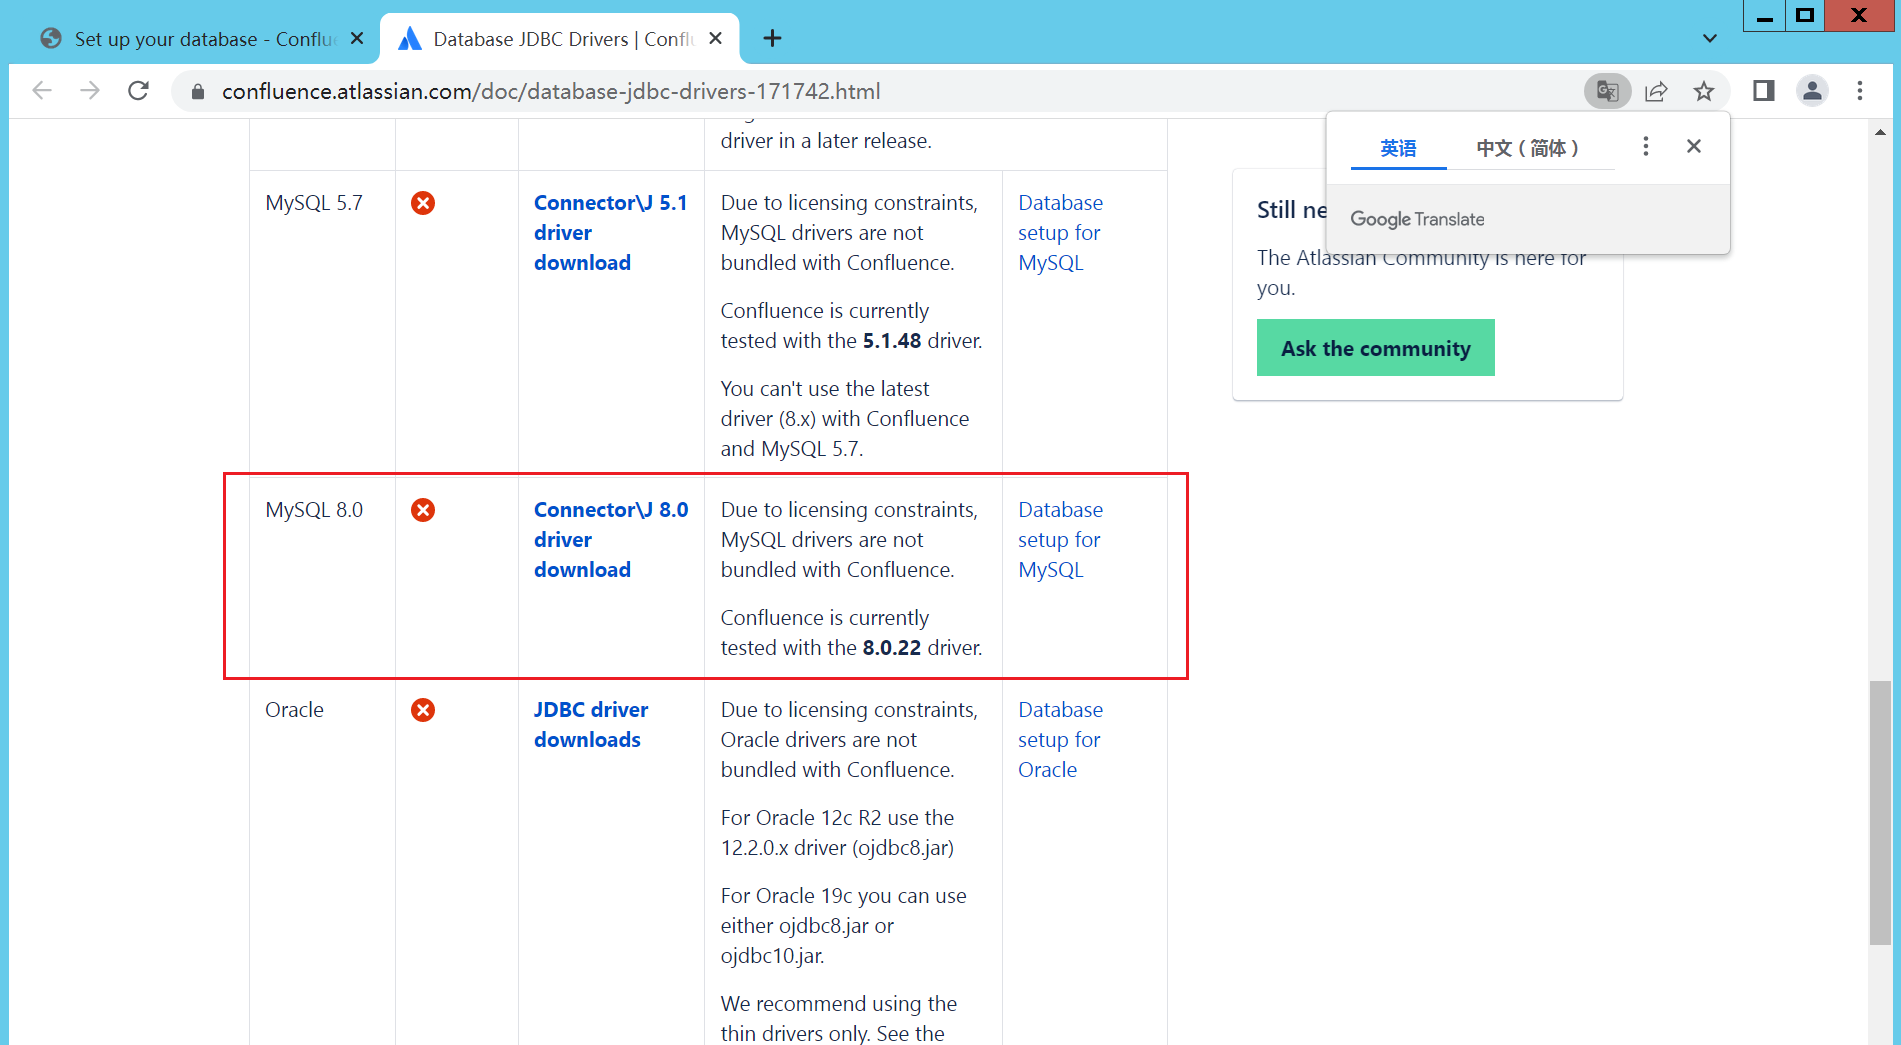
Task: Open Translate popup options menu
Action: click(1645, 147)
